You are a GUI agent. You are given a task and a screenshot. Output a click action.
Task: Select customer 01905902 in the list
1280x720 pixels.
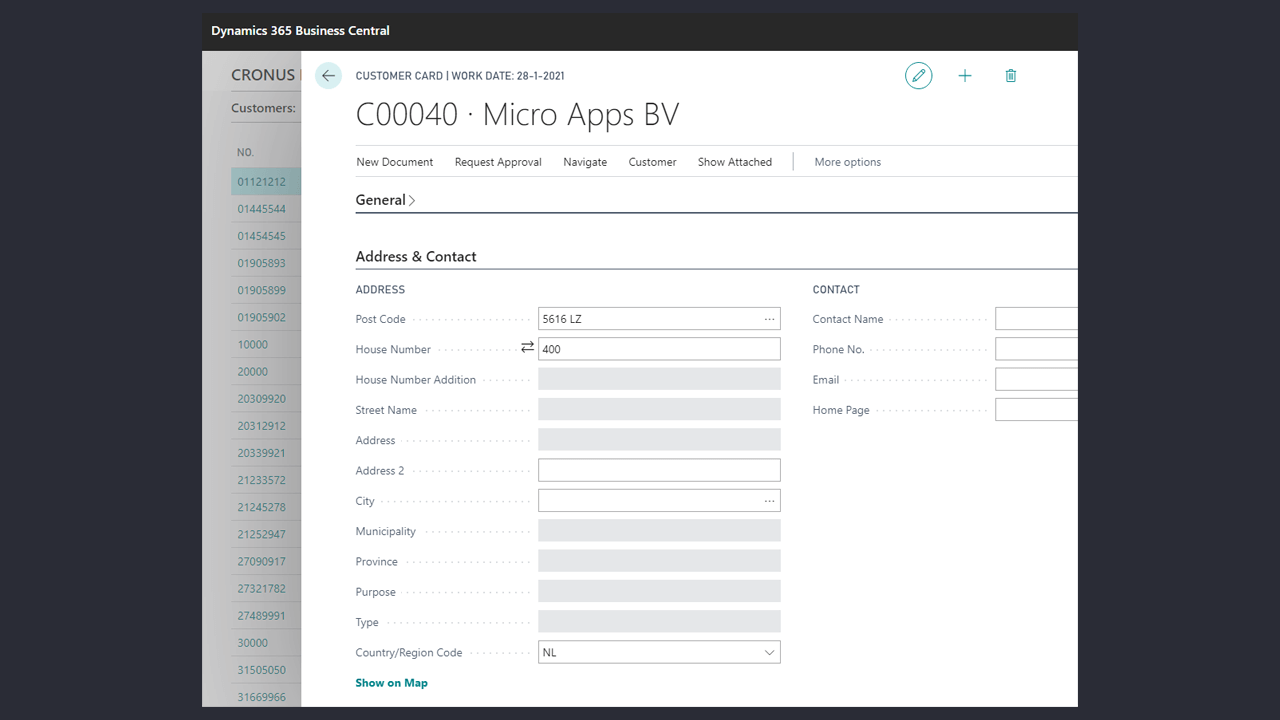pos(262,317)
